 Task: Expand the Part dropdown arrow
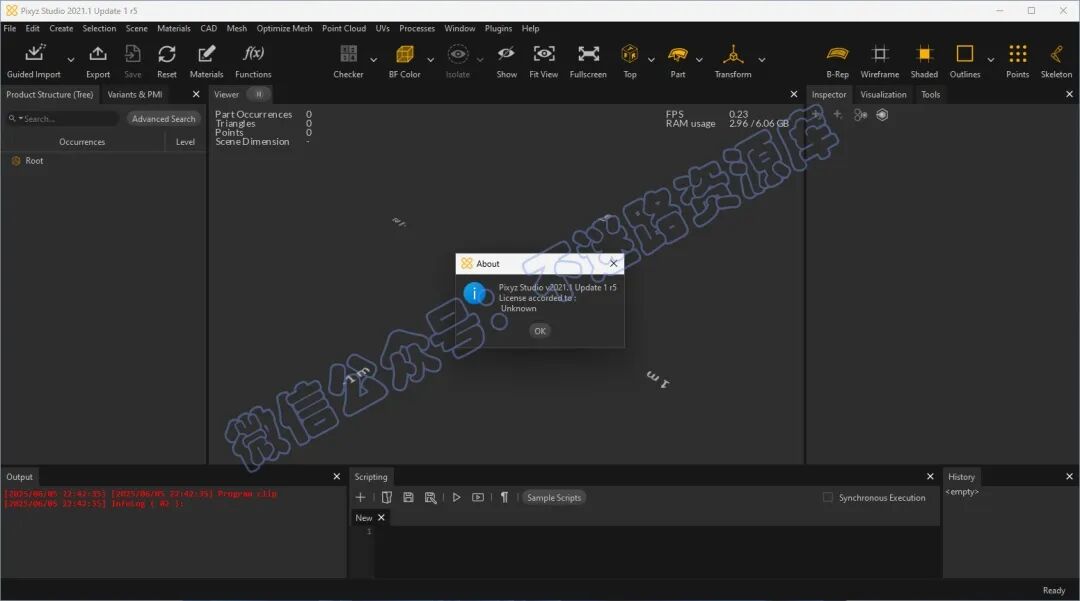(x=699, y=60)
